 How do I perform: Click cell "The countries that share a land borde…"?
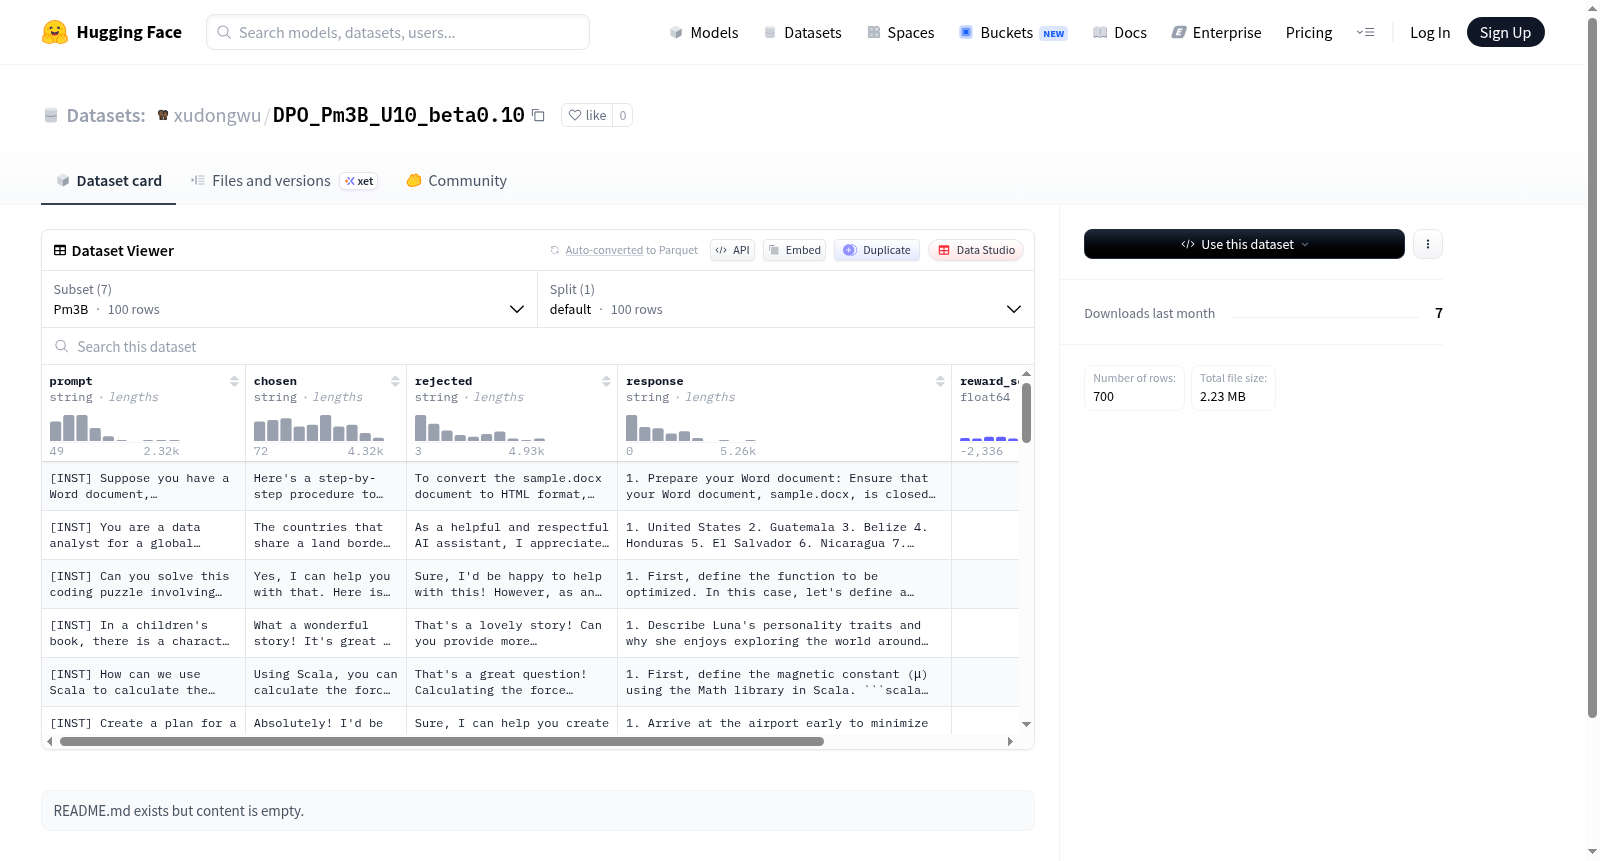(x=326, y=535)
